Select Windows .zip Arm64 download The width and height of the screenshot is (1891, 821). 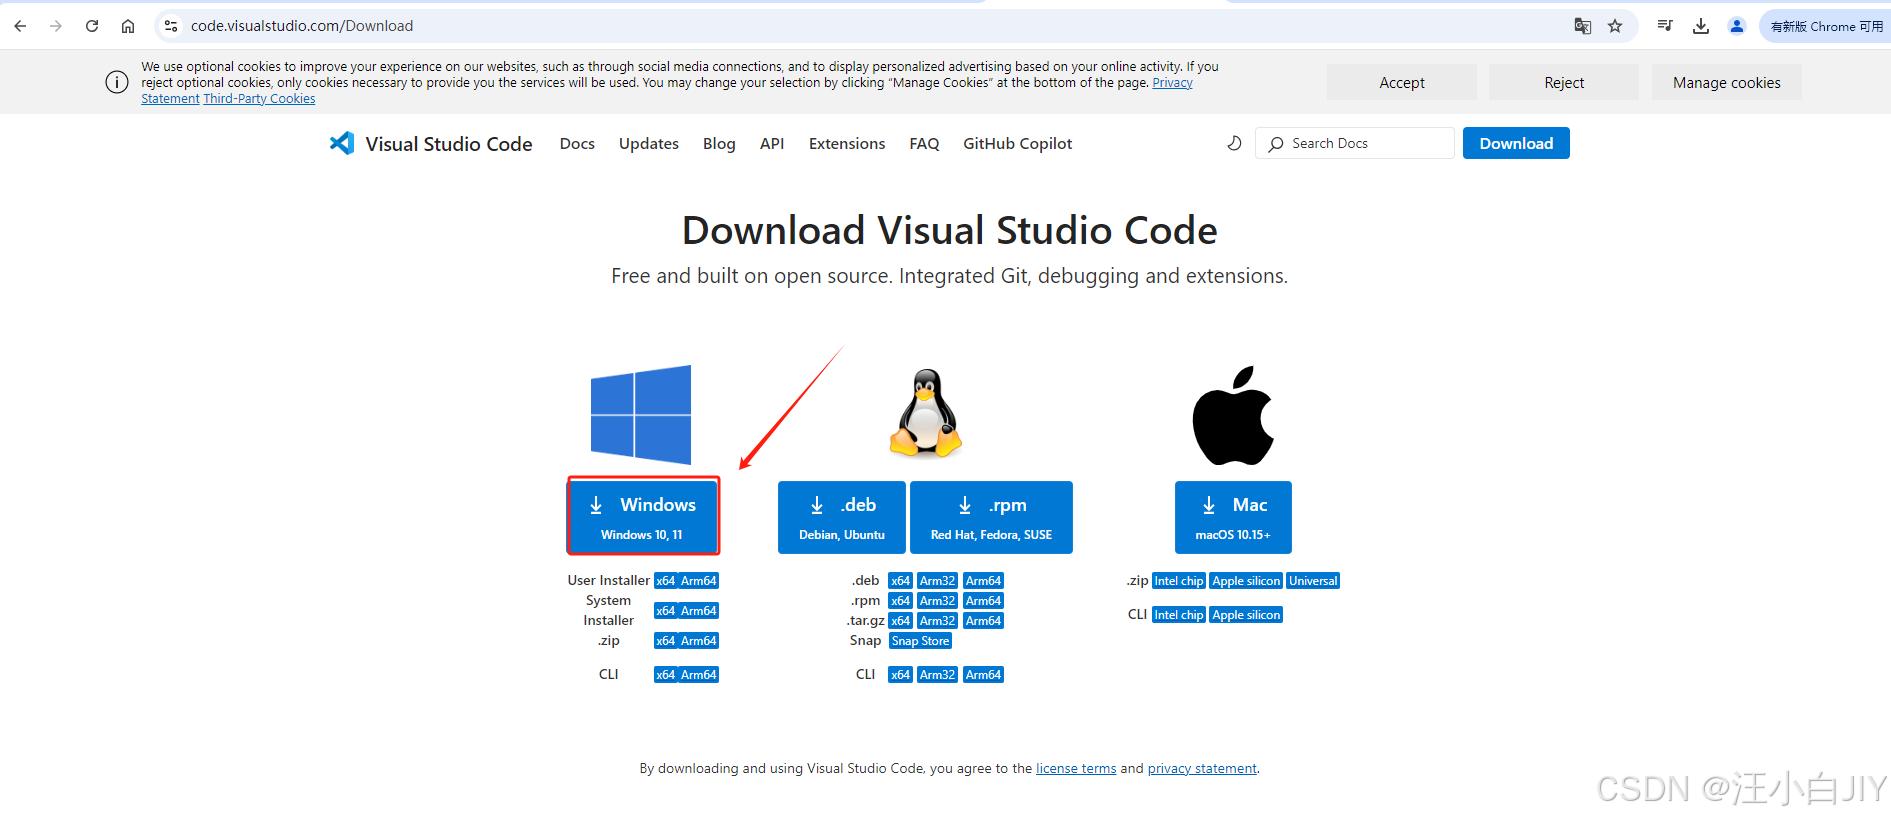pyautogui.click(x=699, y=641)
